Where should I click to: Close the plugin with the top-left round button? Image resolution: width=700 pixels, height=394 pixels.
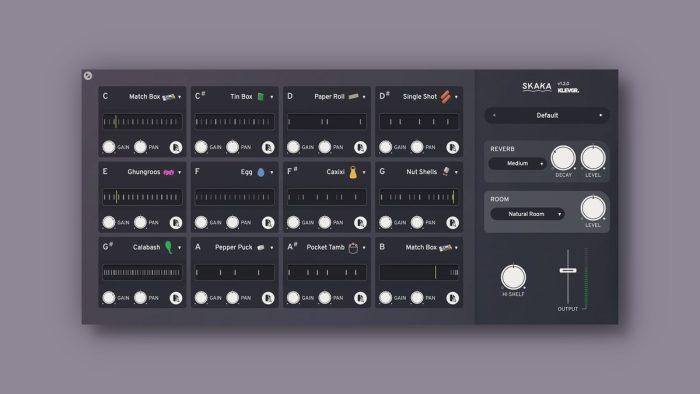(x=88, y=76)
